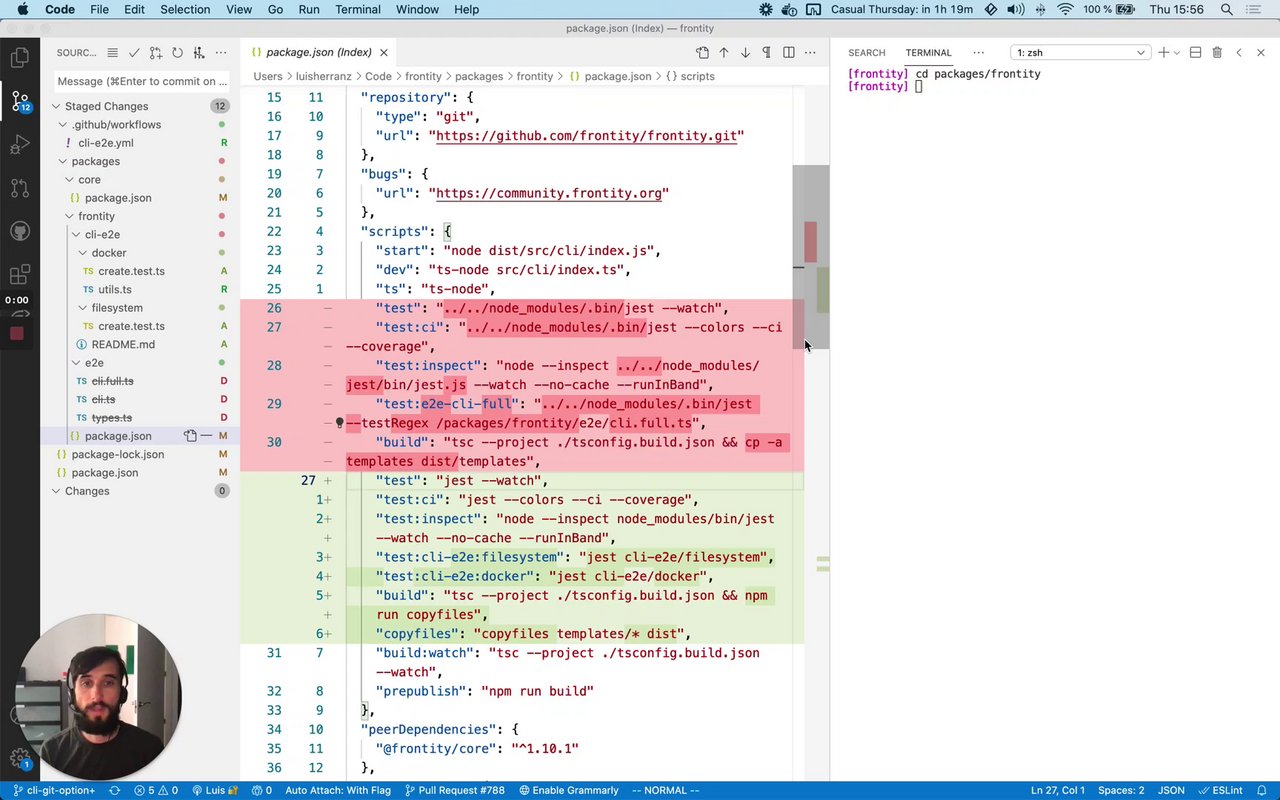Viewport: 1280px width, 800px height.
Task: Click the ESLint status bar item
Action: [1219, 790]
